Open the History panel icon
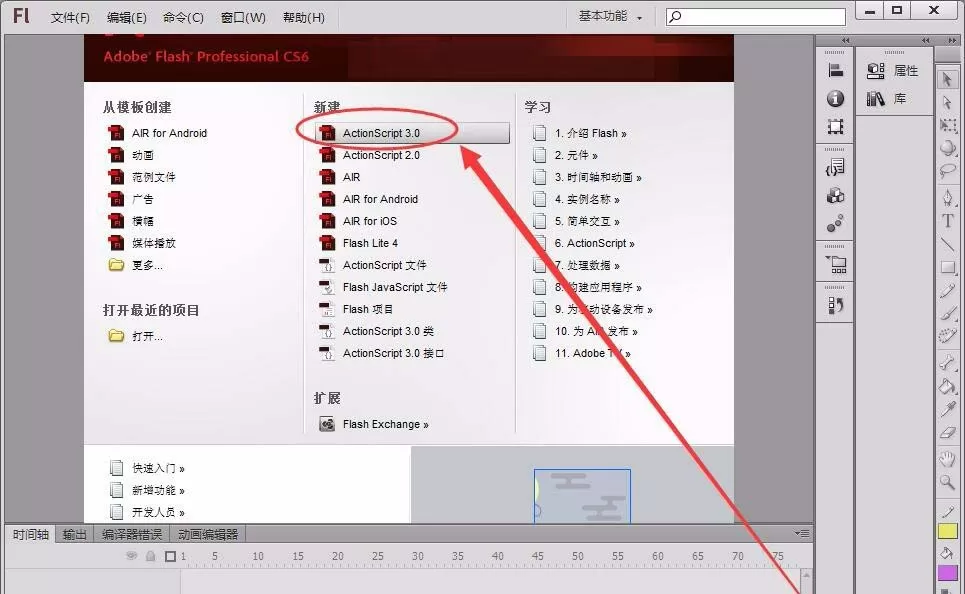This screenshot has height=594, width=965. (x=835, y=305)
